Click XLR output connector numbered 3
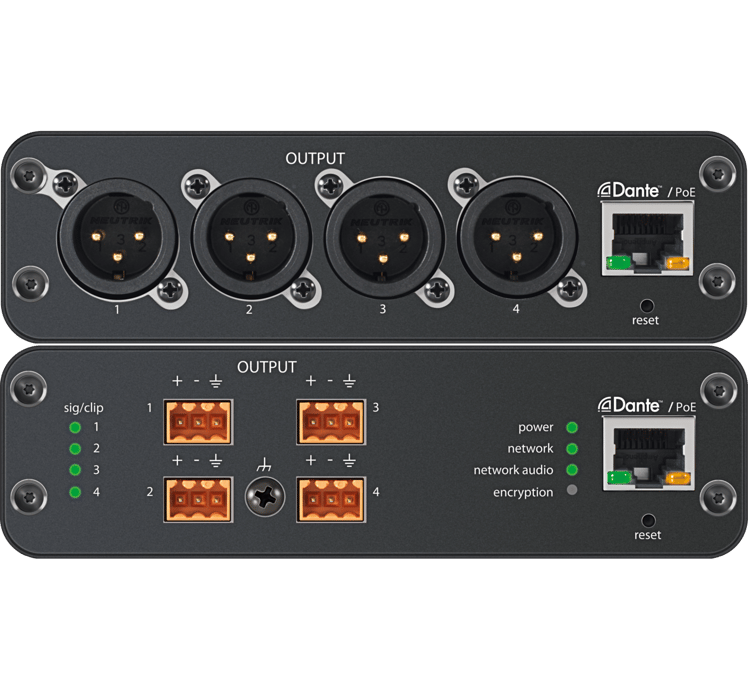The height and width of the screenshot is (700, 748). 384,238
